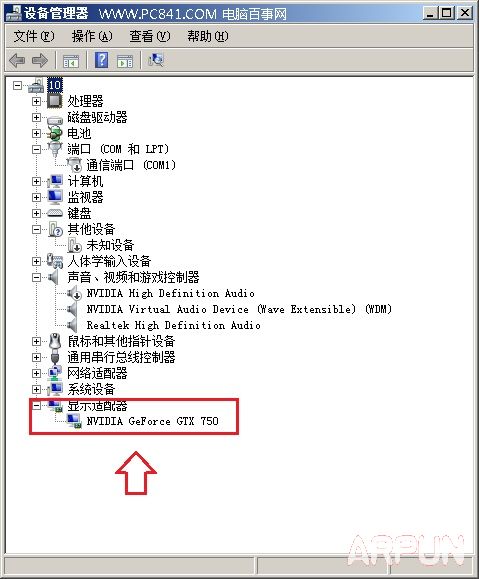Select NVIDIA Virtual Audio Device entry

[239, 309]
